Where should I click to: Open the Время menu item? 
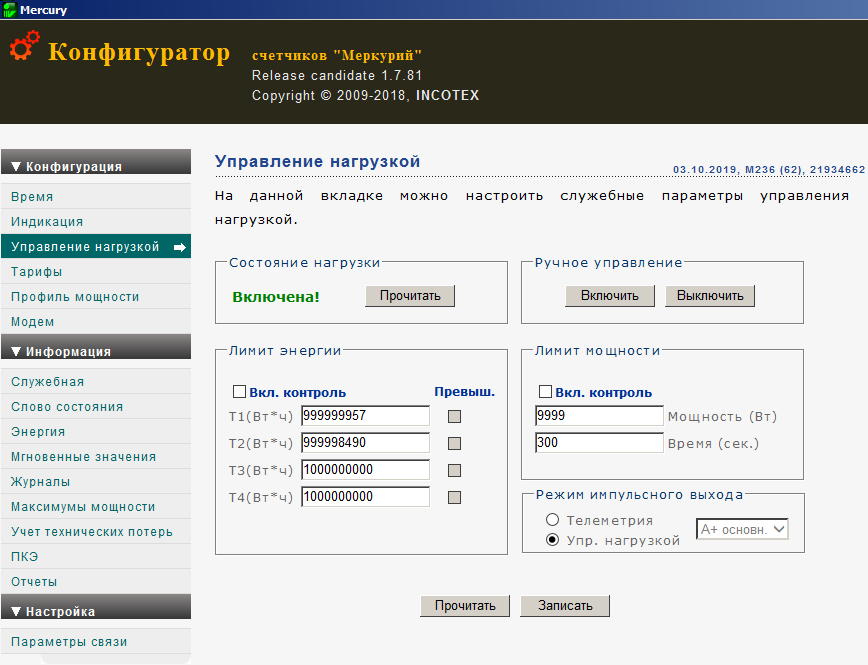click(96, 197)
